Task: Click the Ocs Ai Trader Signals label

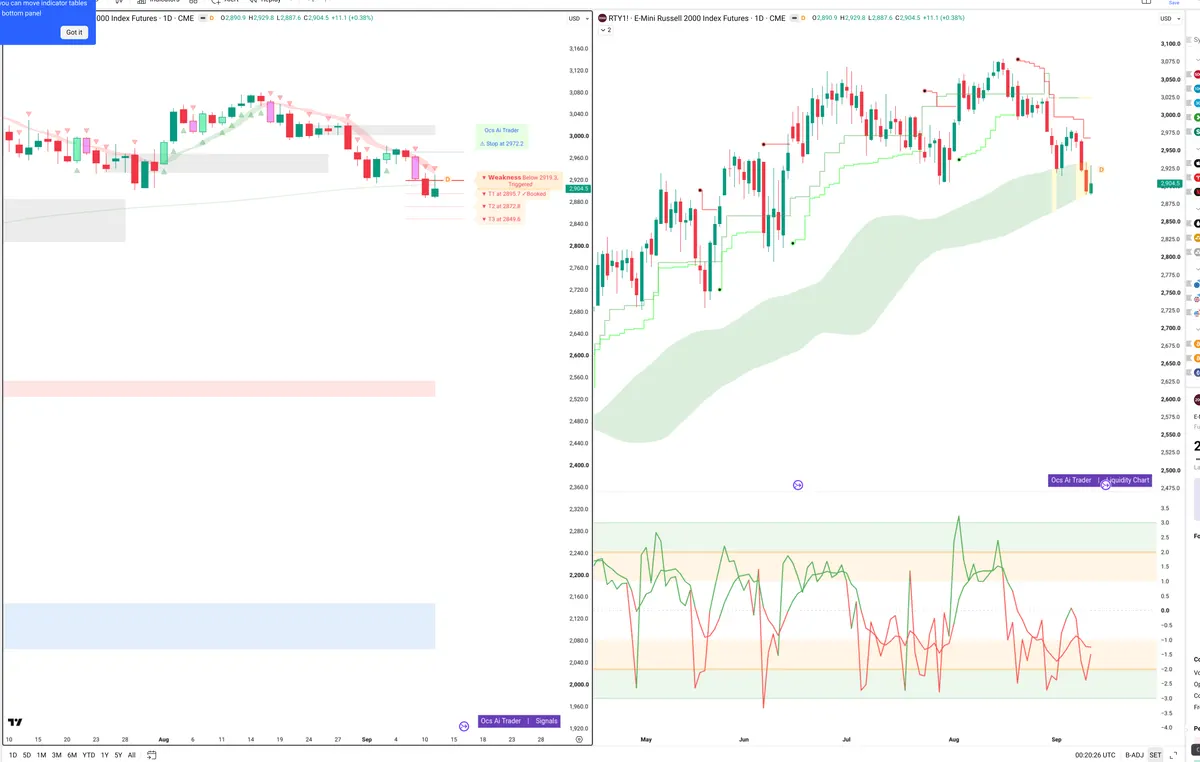Action: (x=519, y=721)
